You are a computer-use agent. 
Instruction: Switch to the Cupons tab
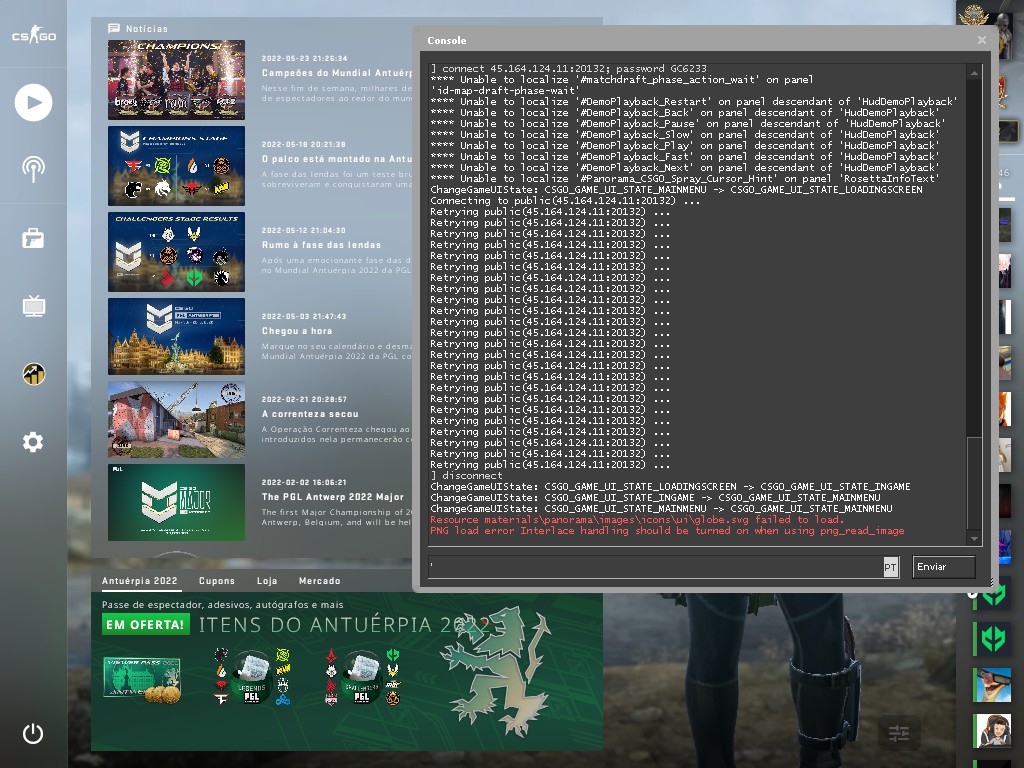[x=217, y=581]
